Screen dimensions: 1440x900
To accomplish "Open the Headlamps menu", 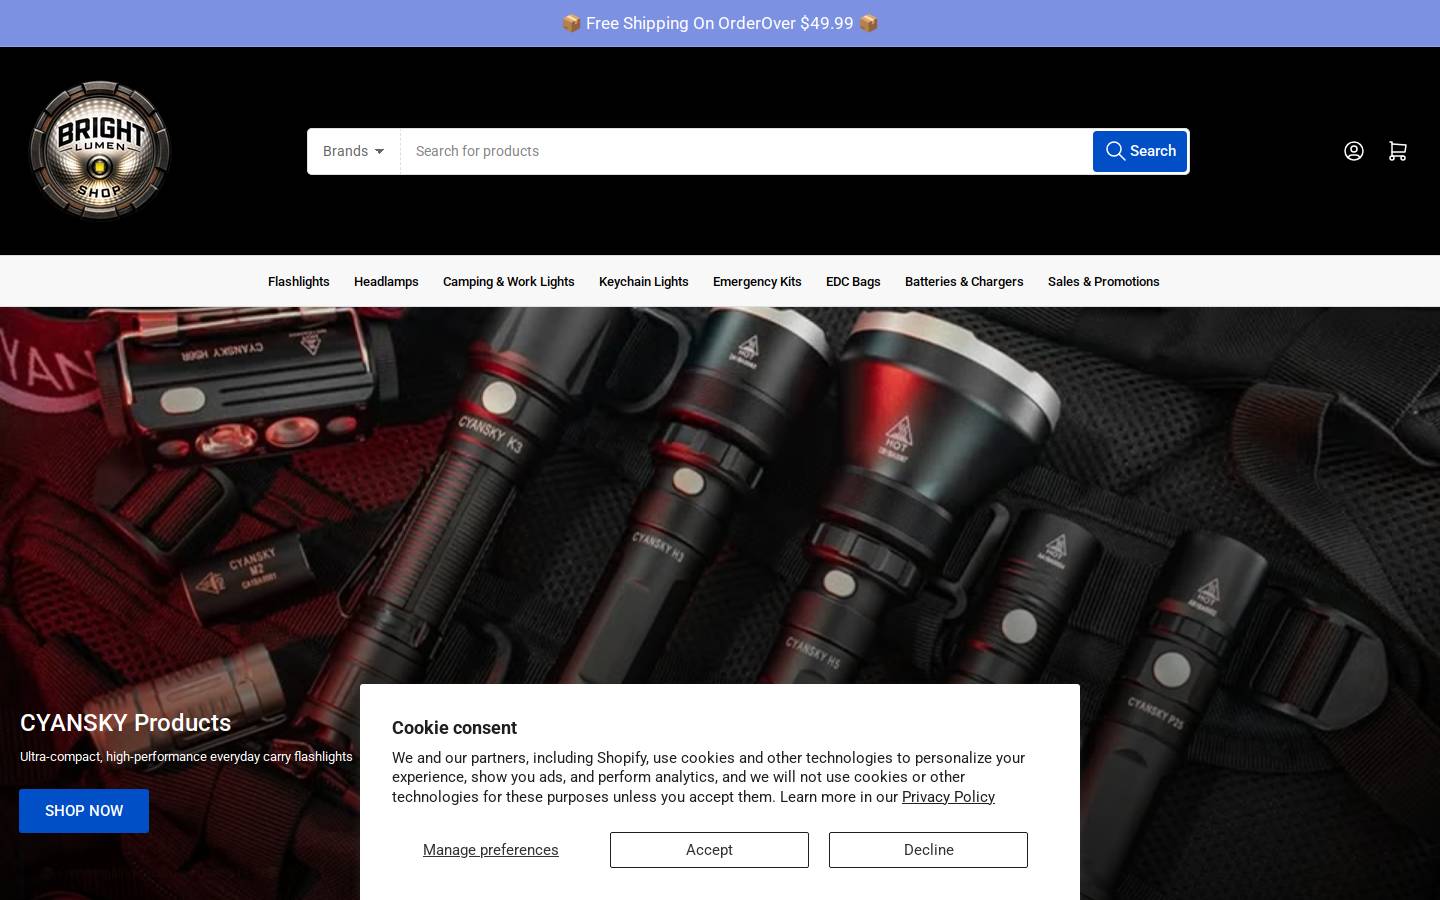I will [x=386, y=282].
